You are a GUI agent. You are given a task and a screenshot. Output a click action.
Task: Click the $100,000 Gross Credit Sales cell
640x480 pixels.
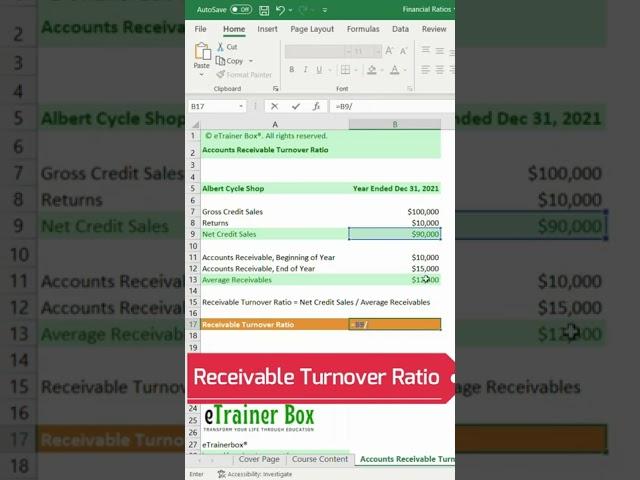point(395,211)
